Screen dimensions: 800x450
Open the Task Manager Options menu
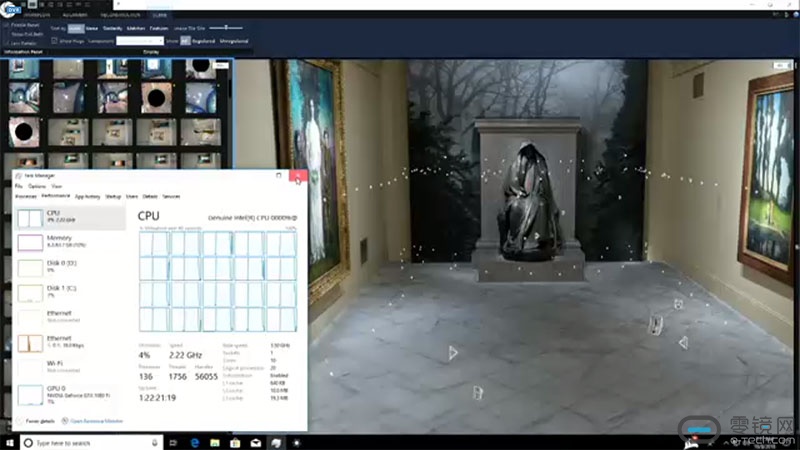pos(36,186)
